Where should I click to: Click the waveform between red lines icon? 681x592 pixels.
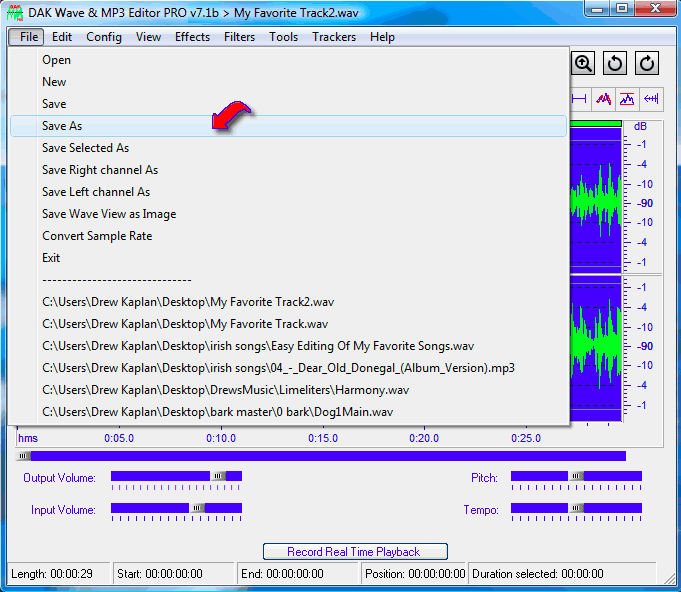pyautogui.click(x=627, y=99)
